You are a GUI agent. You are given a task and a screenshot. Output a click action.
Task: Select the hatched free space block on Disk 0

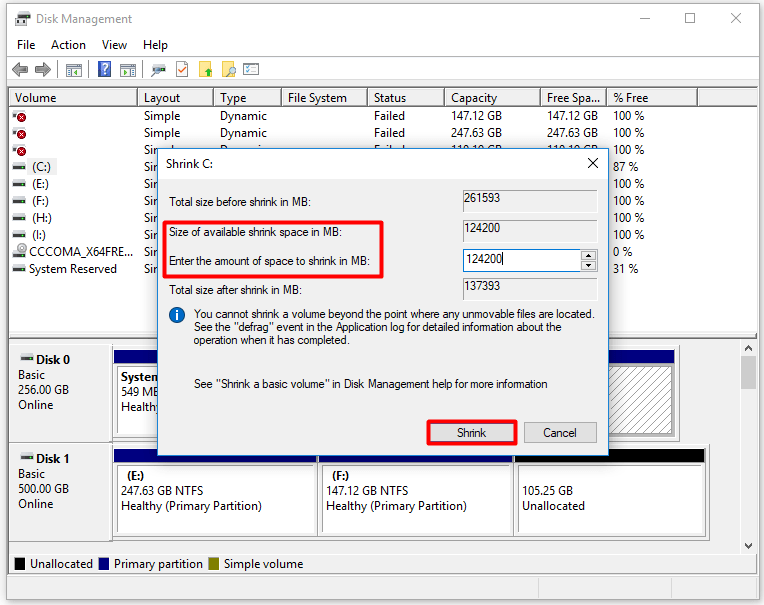click(640, 400)
